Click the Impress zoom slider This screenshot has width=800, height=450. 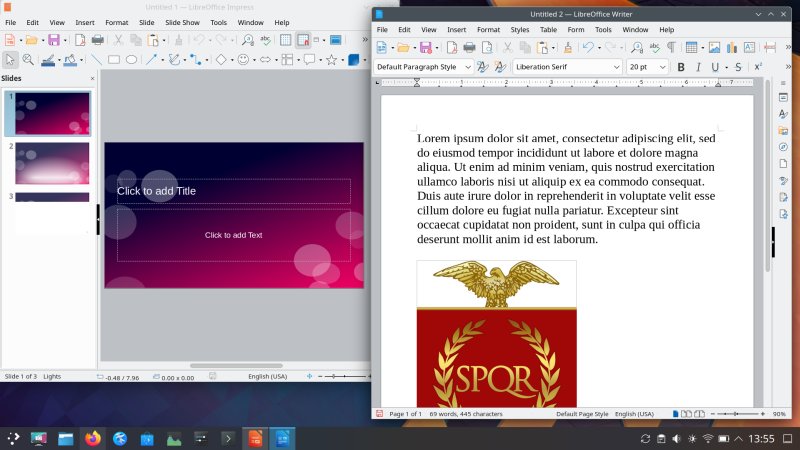(x=344, y=377)
